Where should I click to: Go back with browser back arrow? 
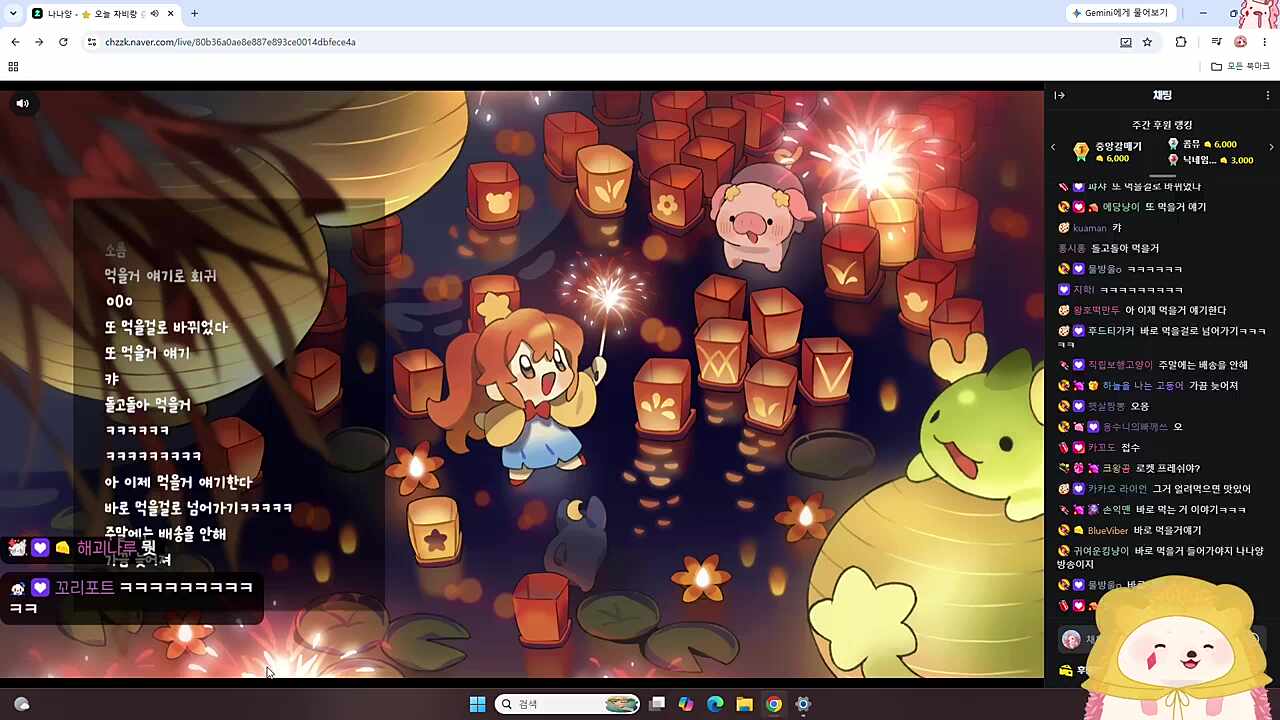pyautogui.click(x=15, y=42)
